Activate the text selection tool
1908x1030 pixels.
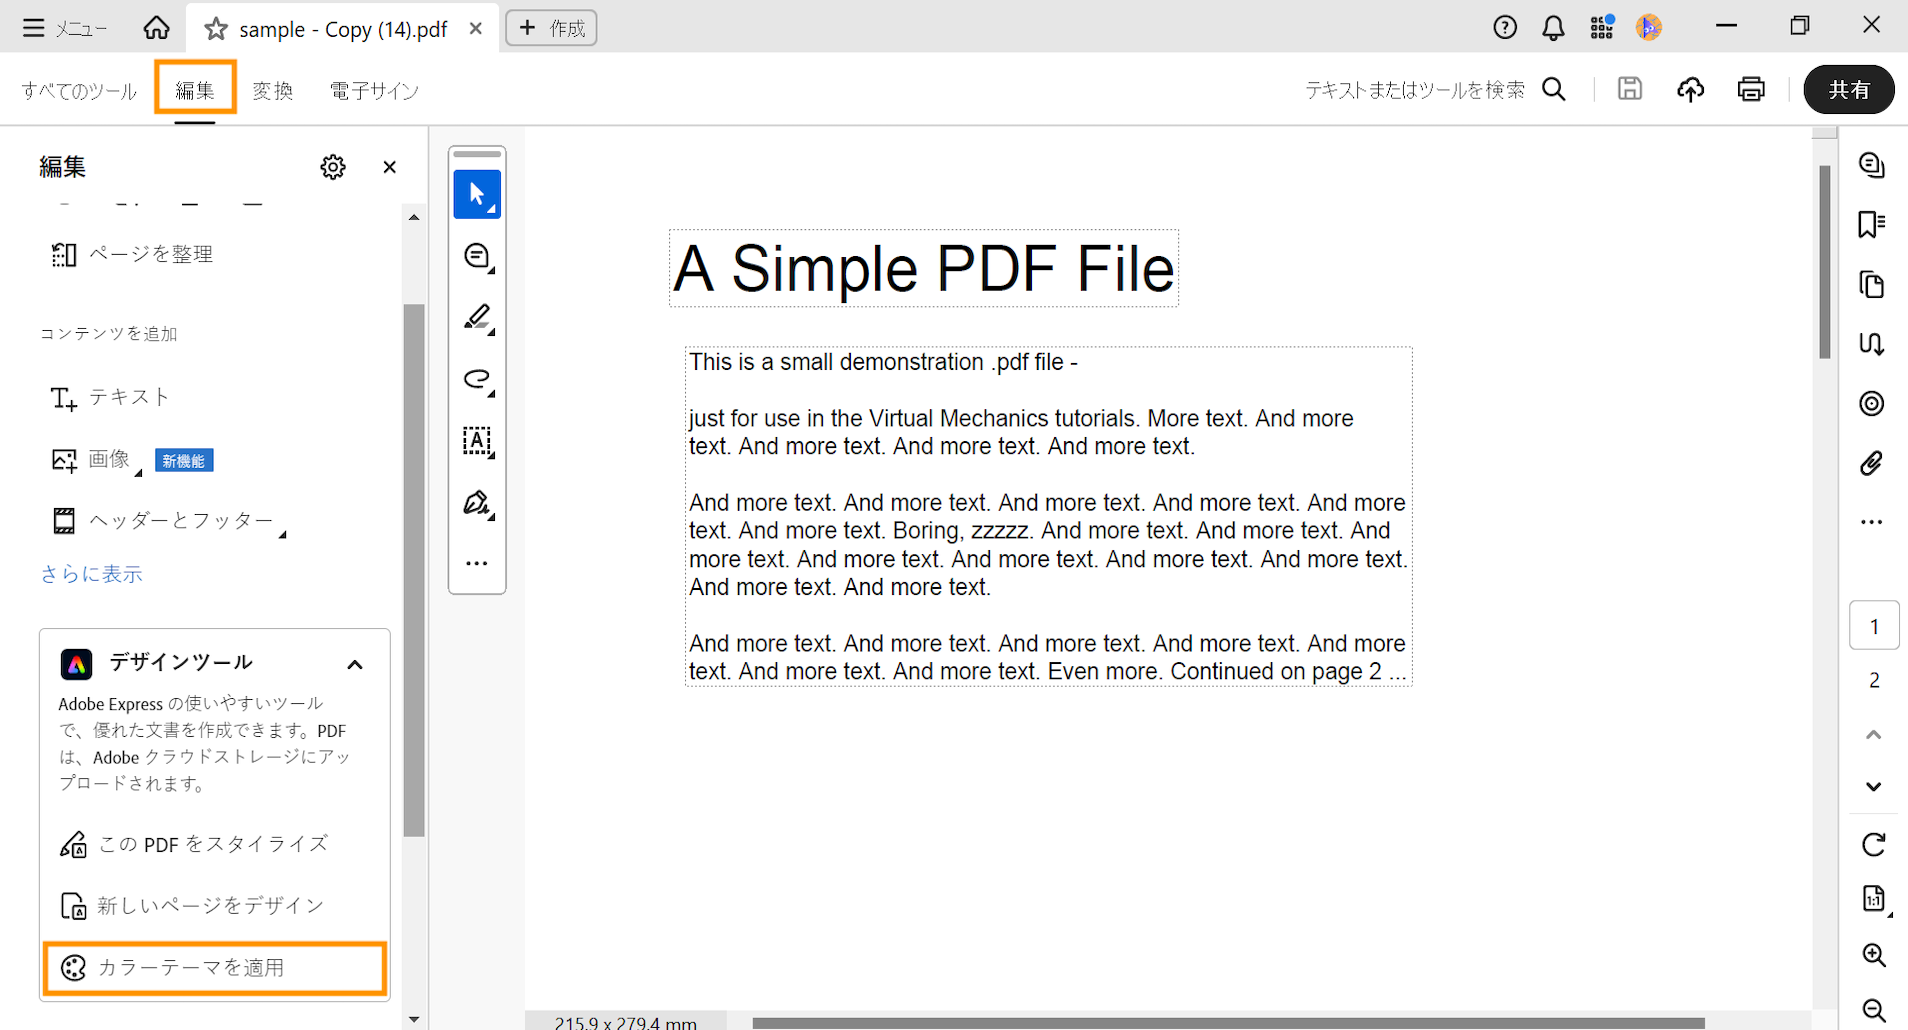[477, 441]
